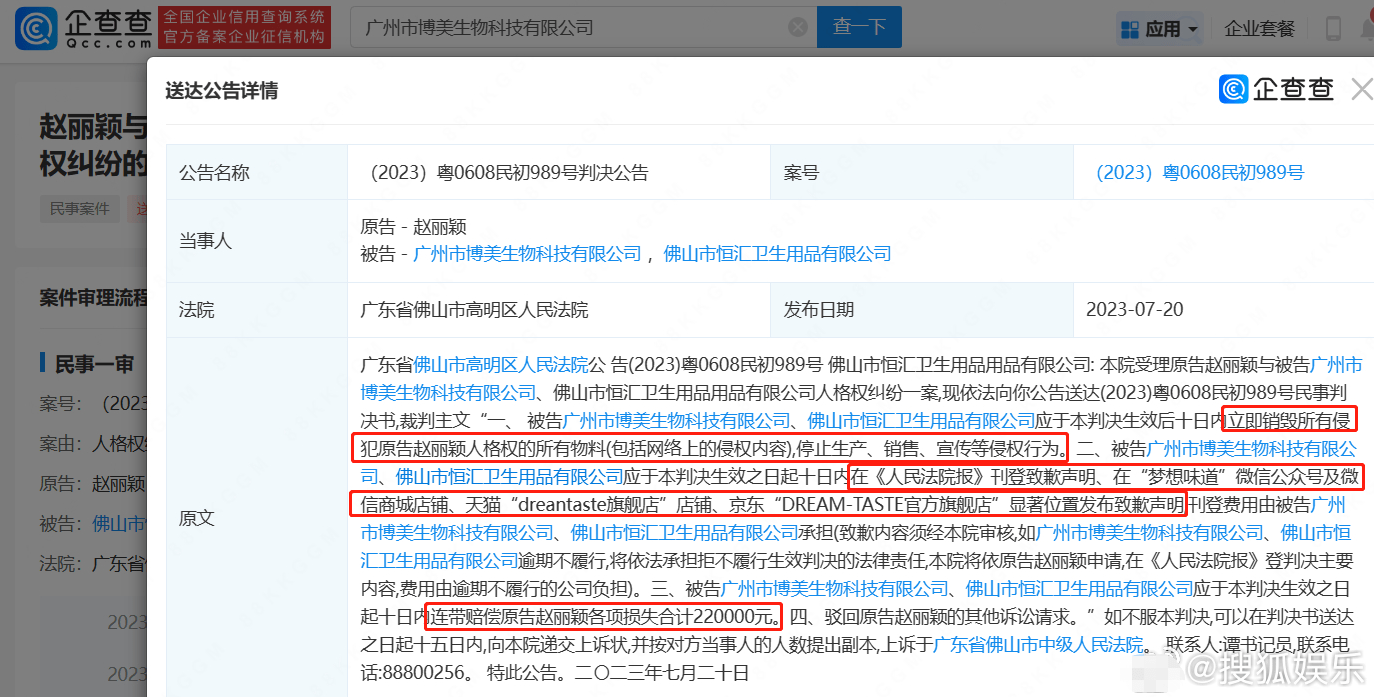Click 佛山市 defendant link in background page
This screenshot has height=697, width=1374.
[120, 523]
